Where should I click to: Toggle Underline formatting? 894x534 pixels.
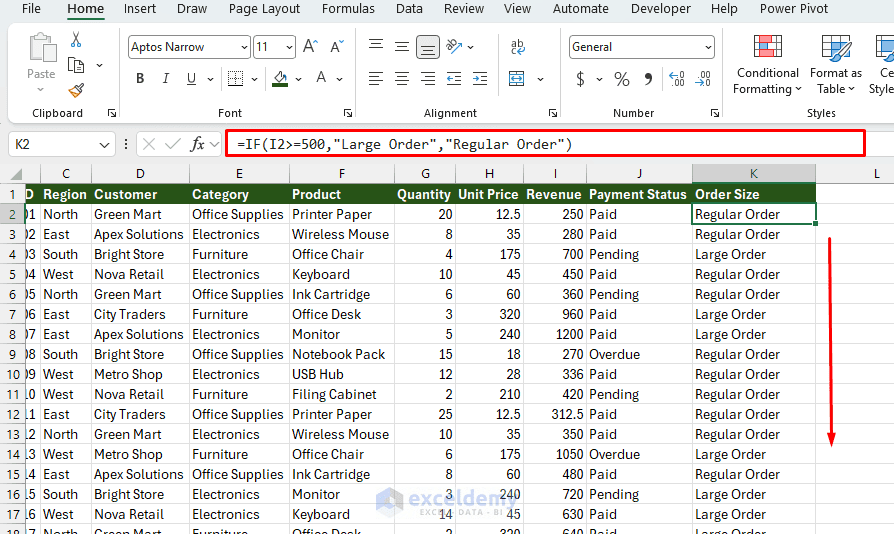[x=192, y=79]
